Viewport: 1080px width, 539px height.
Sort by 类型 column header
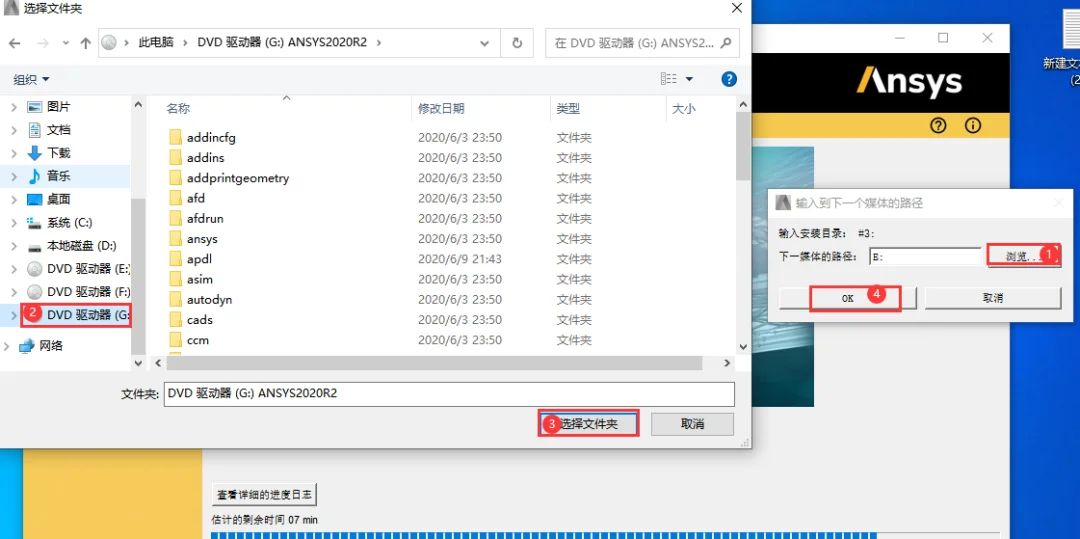tap(568, 108)
